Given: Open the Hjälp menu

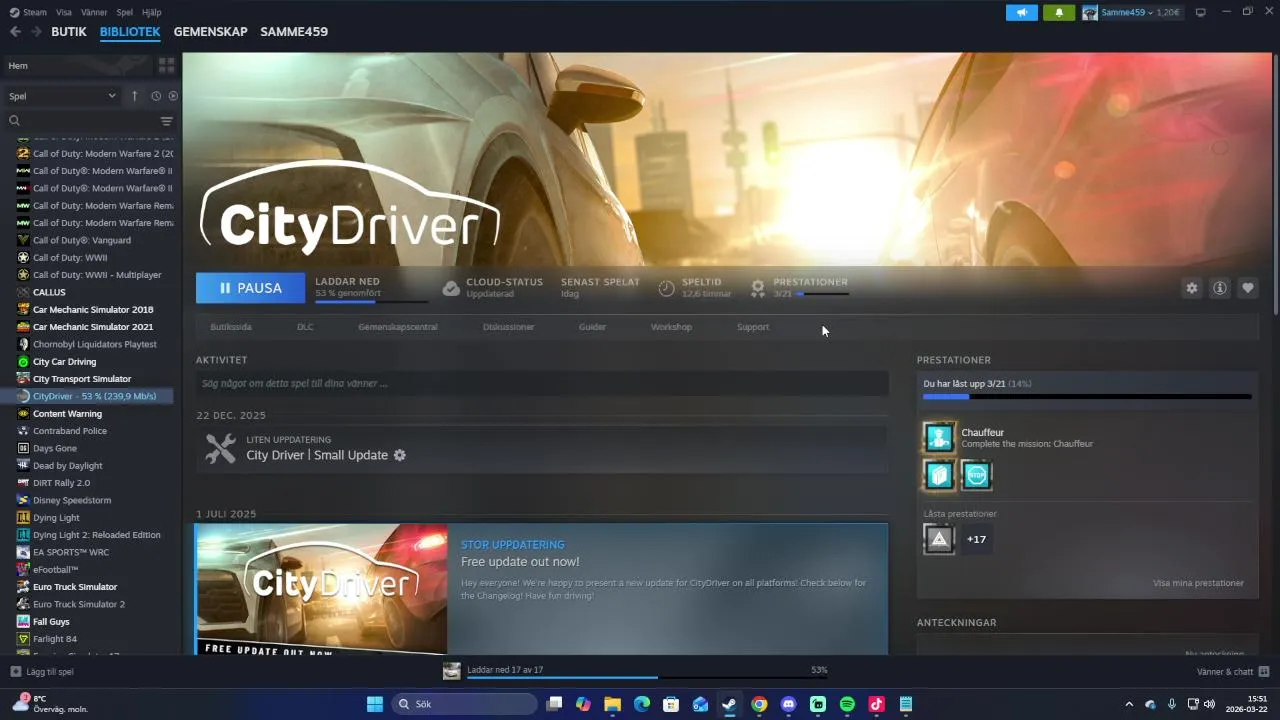Looking at the screenshot, I should tap(151, 12).
